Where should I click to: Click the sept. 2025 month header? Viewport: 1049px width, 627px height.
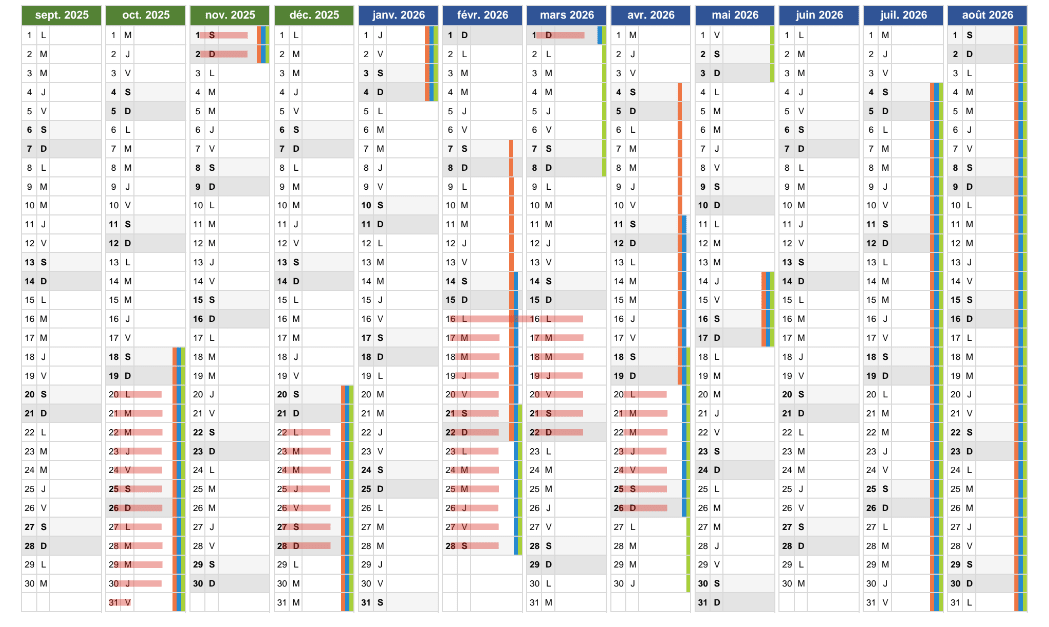61,15
